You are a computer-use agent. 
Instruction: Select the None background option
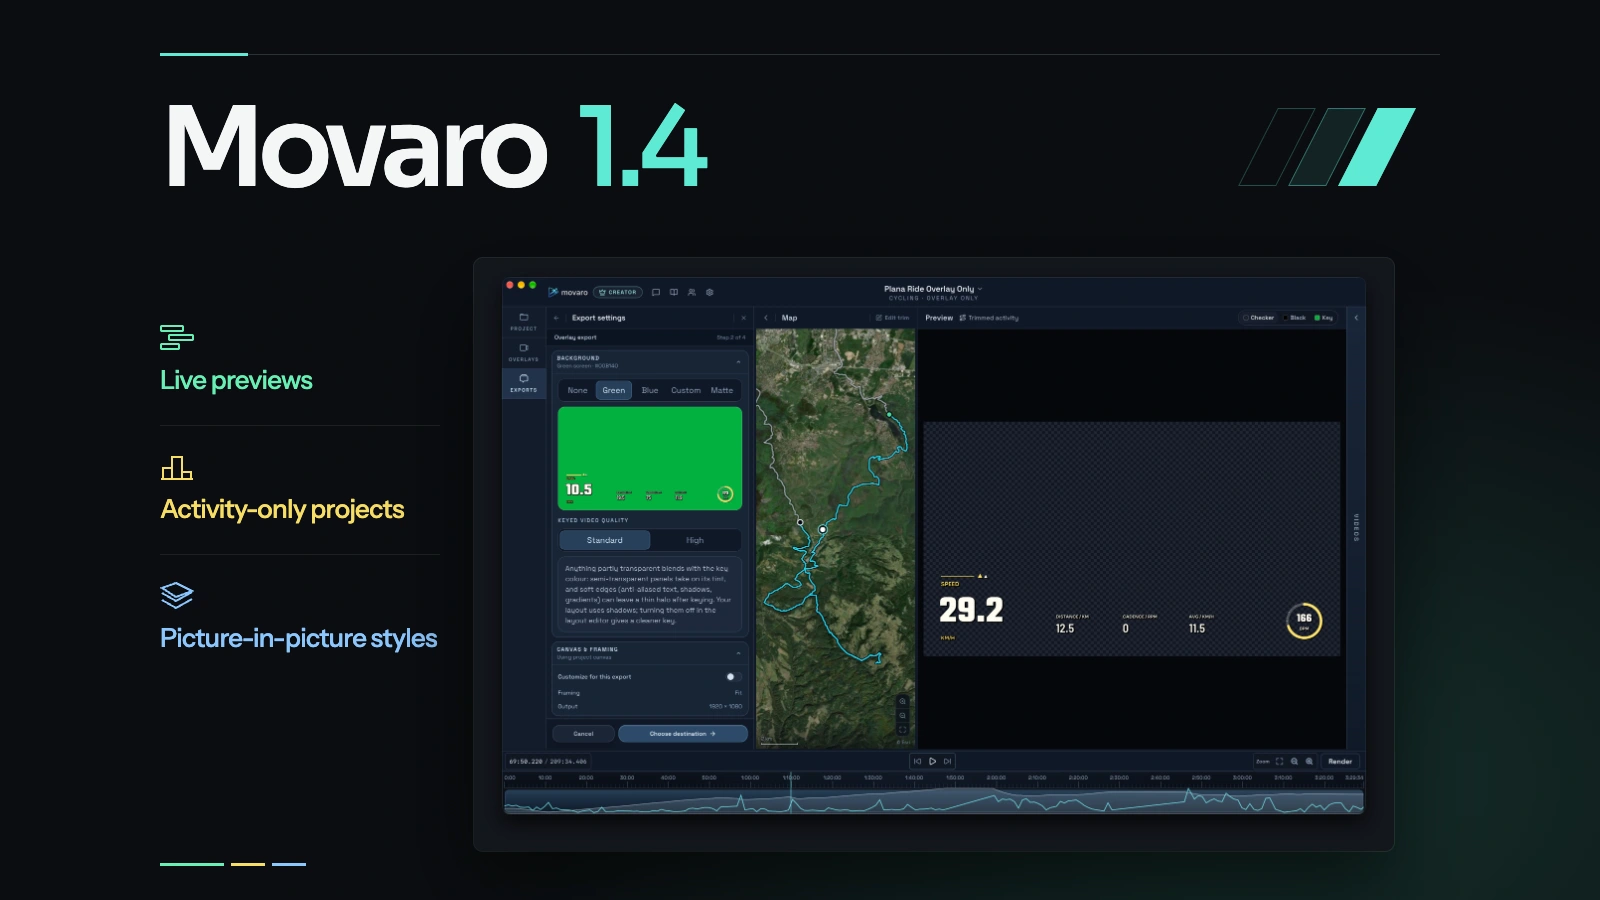point(577,390)
